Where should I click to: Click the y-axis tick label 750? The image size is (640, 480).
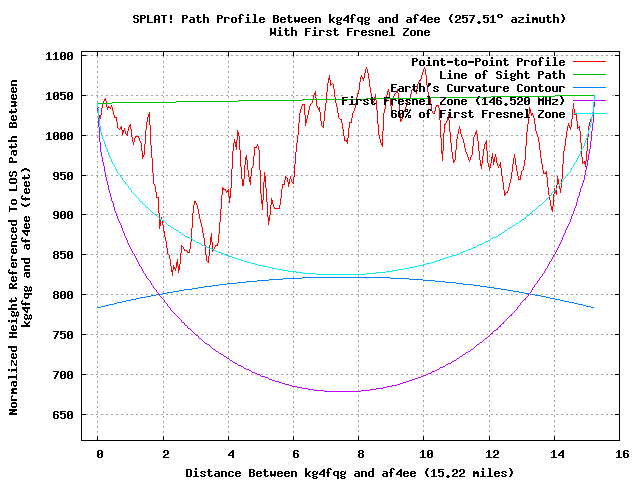[63, 335]
